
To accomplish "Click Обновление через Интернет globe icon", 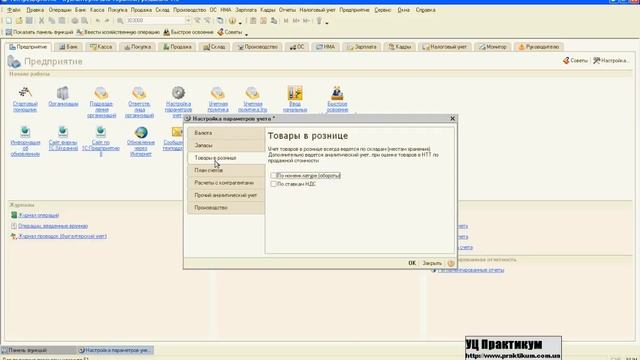I will (x=141, y=132).
